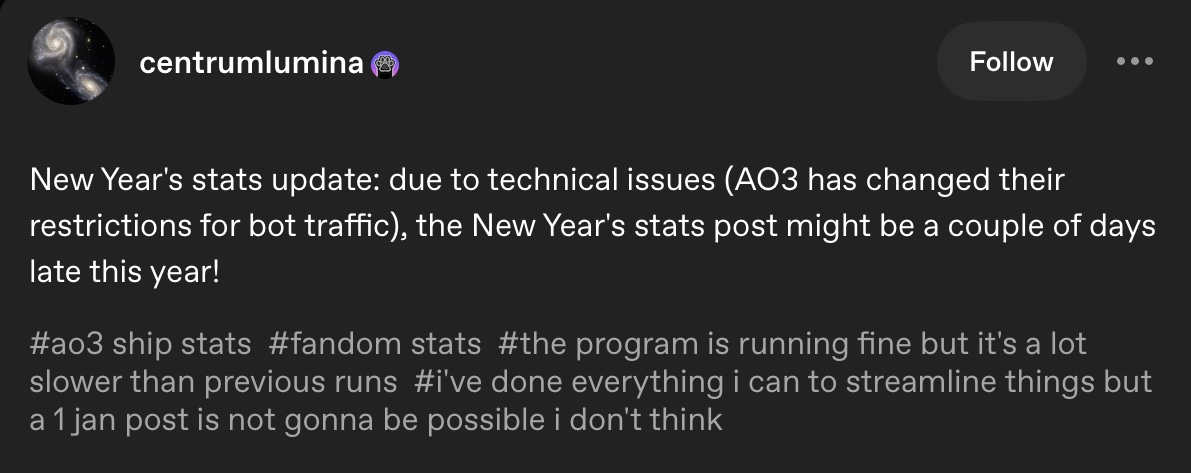
Task: Browse the #fandom stats tag
Action: point(375,345)
